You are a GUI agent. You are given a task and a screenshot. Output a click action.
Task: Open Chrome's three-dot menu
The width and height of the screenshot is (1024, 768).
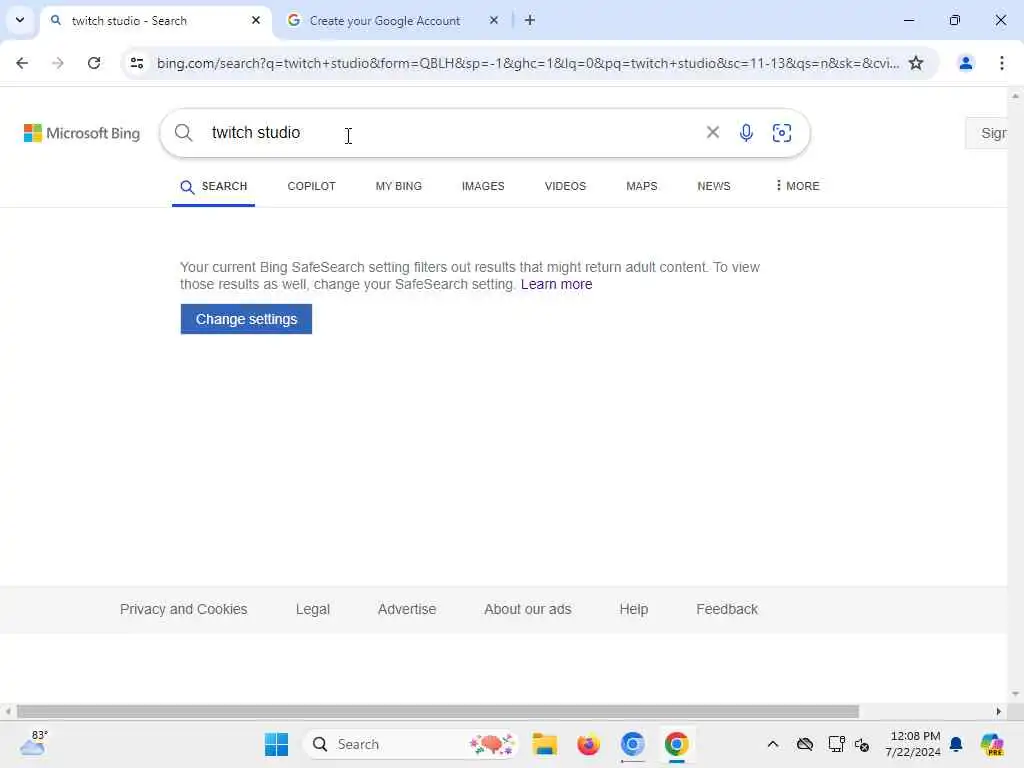[1002, 63]
